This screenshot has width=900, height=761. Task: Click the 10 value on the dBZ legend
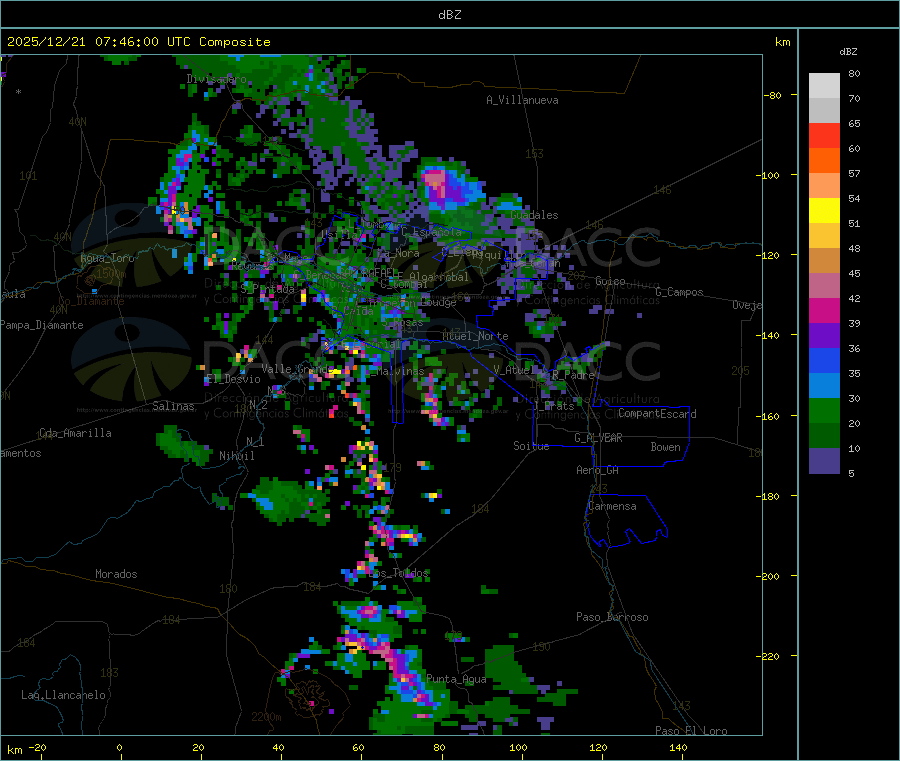854,449
